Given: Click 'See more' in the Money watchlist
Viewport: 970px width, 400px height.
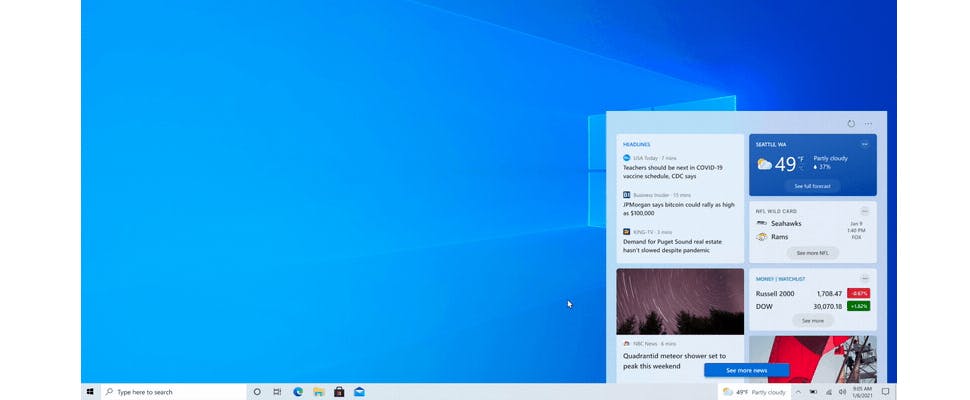Looking at the screenshot, I should pos(813,321).
